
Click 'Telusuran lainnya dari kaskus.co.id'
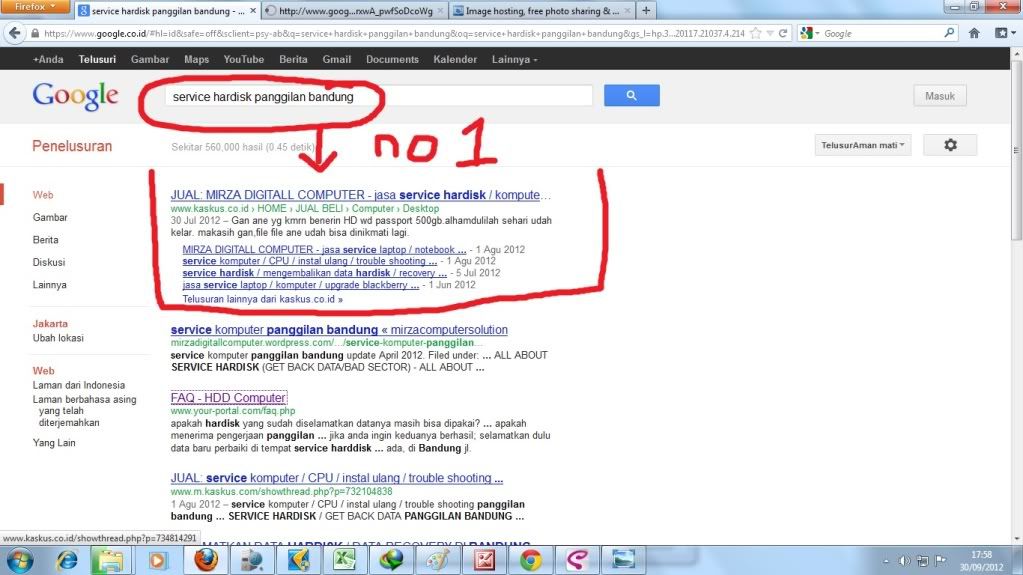click(262, 299)
